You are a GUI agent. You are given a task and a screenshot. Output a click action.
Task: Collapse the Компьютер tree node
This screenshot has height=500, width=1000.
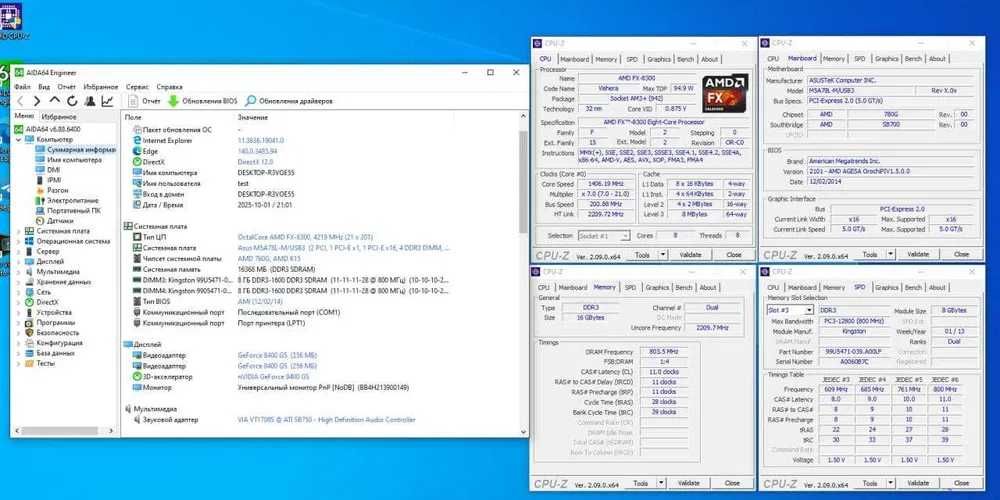pyautogui.click(x=18, y=139)
